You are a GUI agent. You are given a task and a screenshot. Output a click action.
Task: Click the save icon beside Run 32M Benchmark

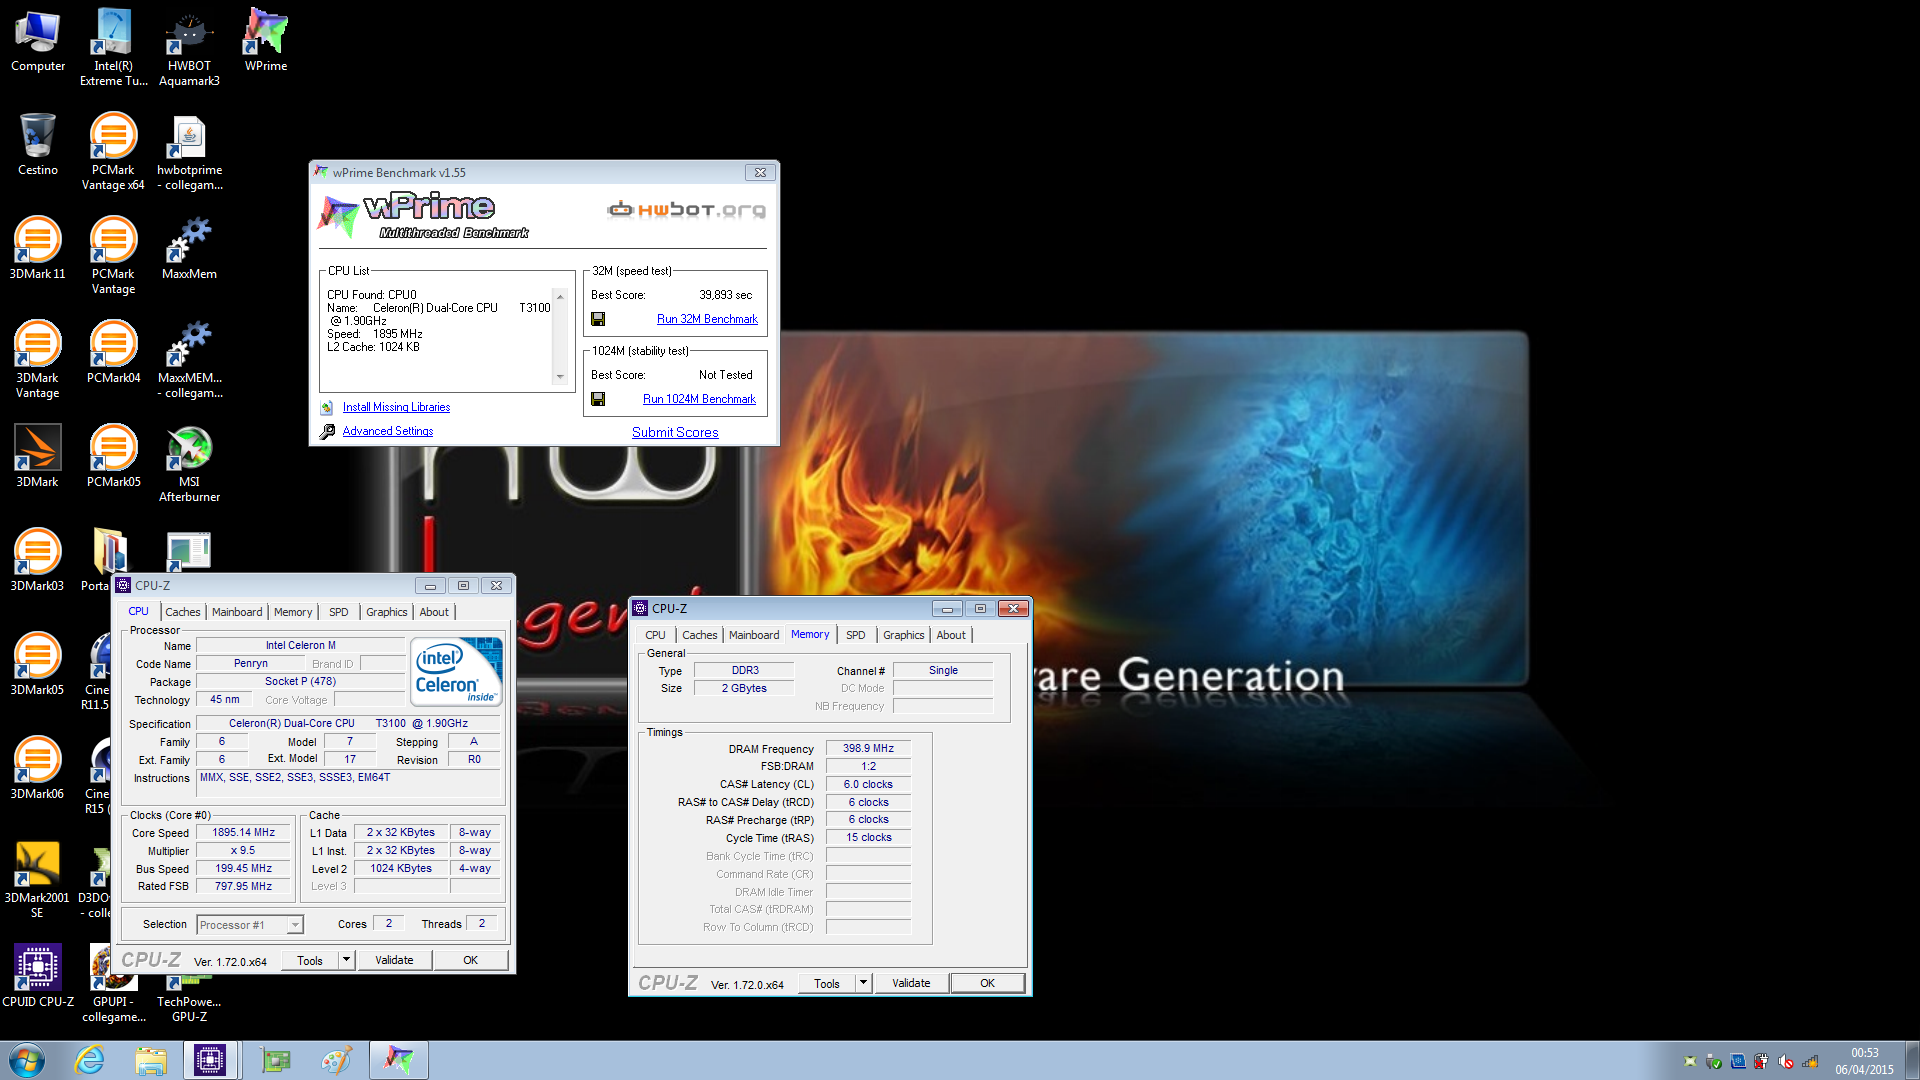[598, 319]
